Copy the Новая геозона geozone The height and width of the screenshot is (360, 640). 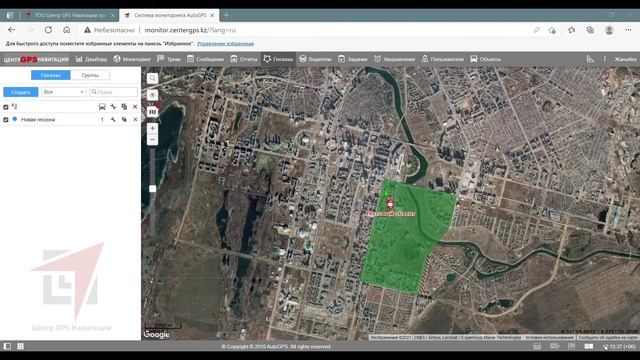pyautogui.click(x=124, y=120)
